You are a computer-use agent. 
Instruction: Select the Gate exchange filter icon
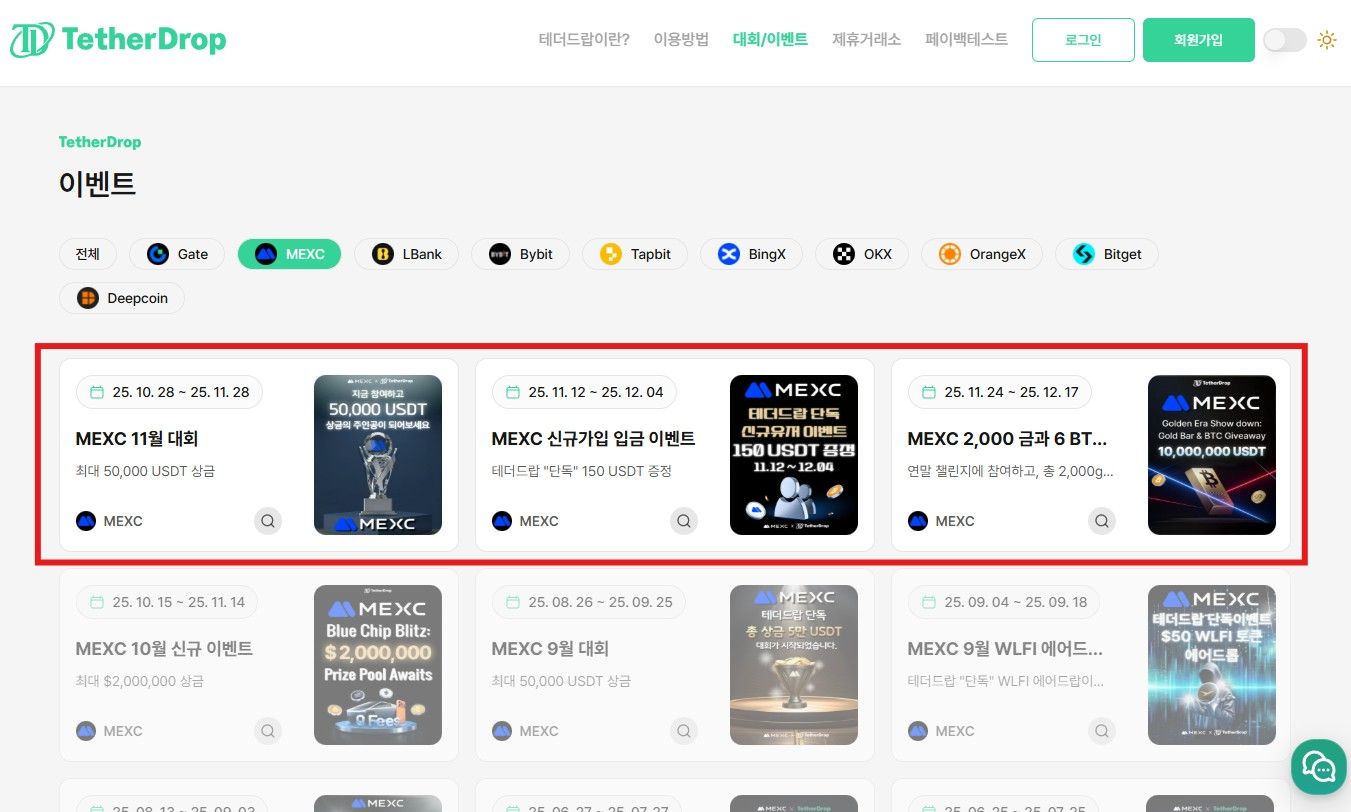(x=158, y=254)
